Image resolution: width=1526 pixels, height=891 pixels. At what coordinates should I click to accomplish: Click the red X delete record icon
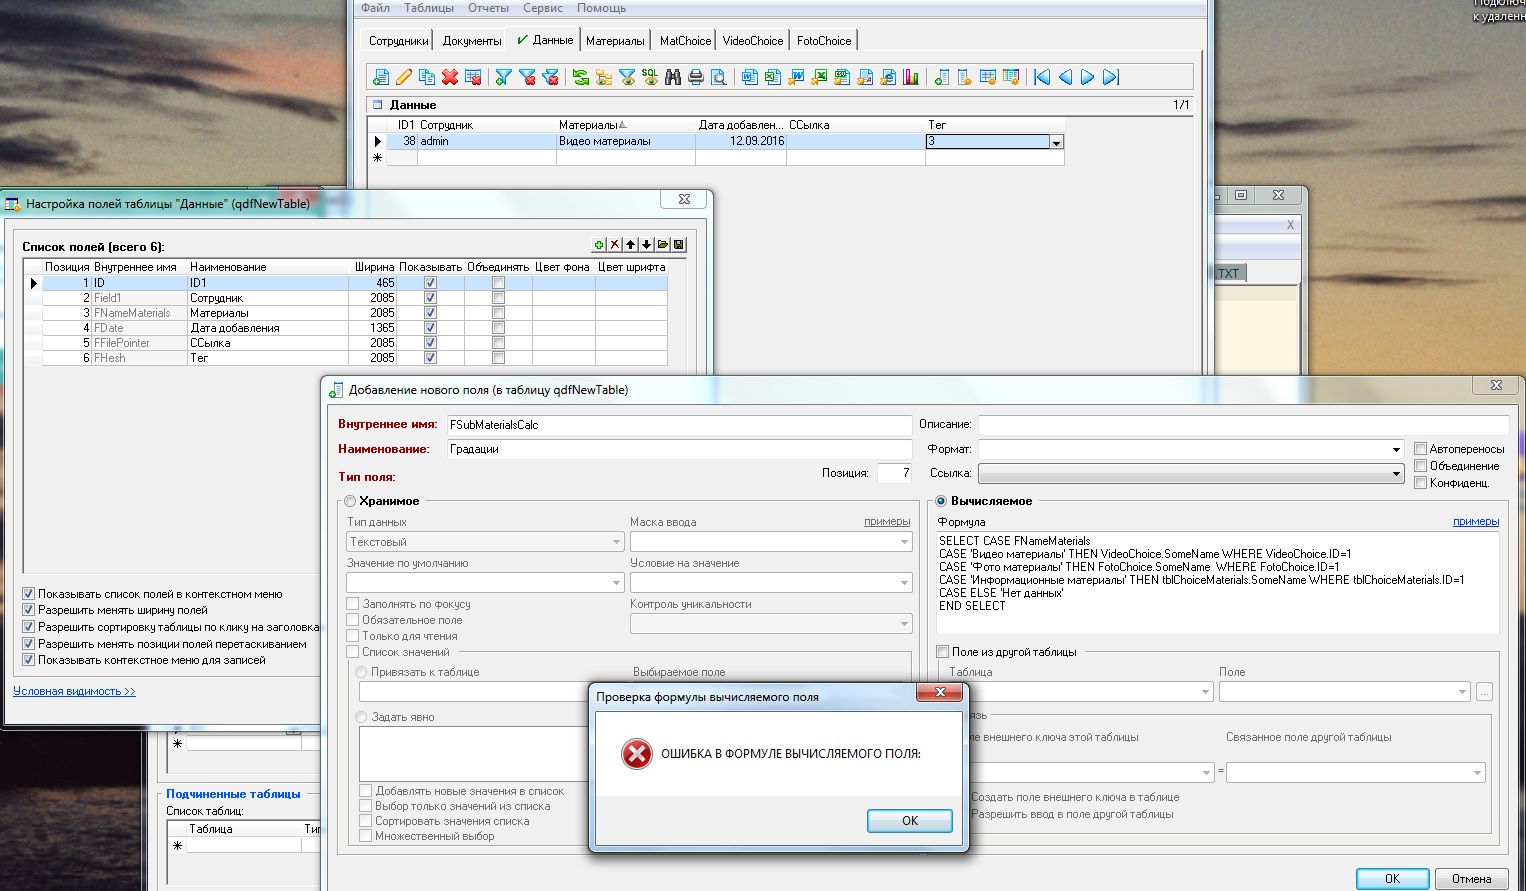(450, 77)
